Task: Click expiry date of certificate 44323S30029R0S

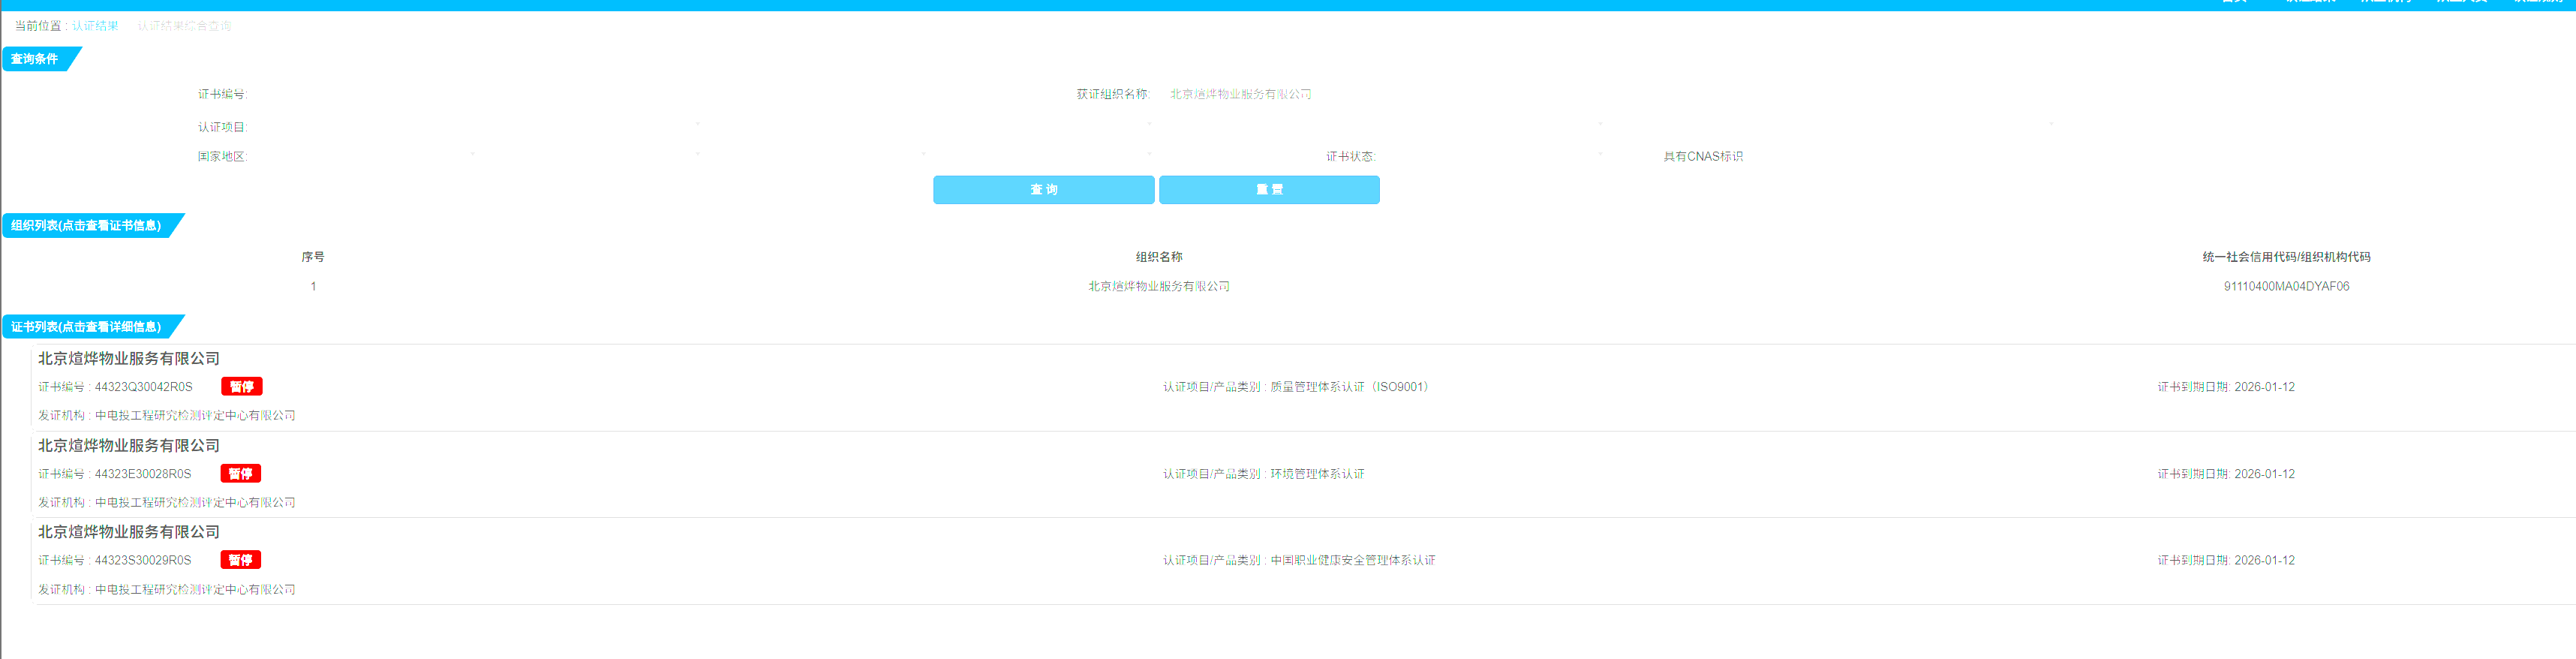Action: (2264, 560)
